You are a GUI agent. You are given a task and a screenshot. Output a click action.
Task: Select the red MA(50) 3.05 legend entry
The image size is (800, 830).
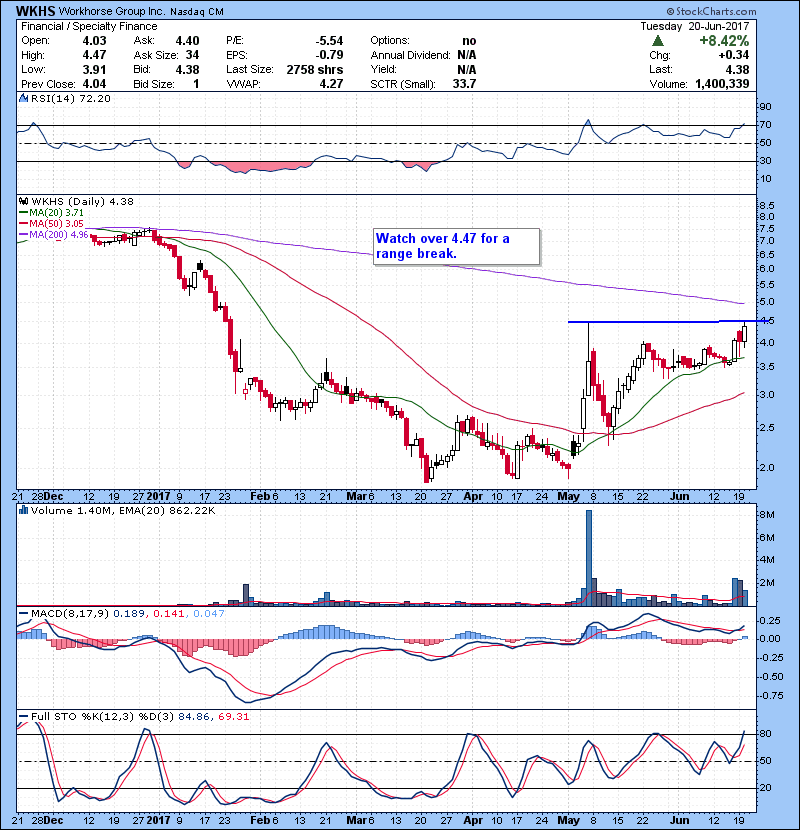pyautogui.click(x=51, y=223)
